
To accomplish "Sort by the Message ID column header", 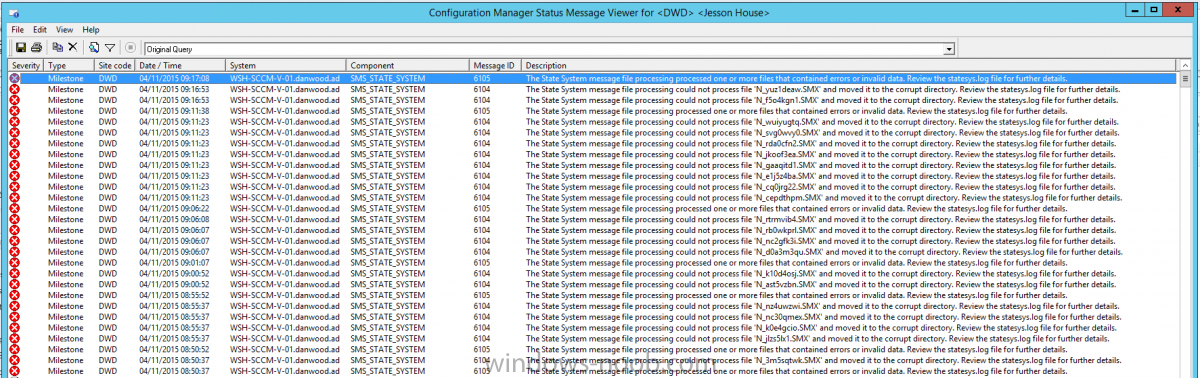I will (496, 65).
